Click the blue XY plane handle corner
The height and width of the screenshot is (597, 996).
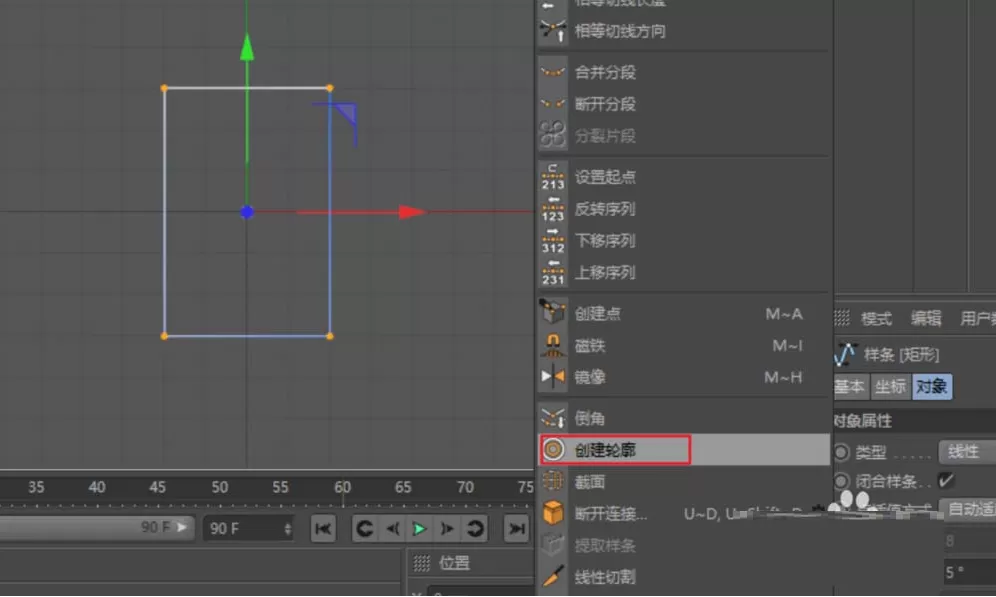click(x=346, y=115)
